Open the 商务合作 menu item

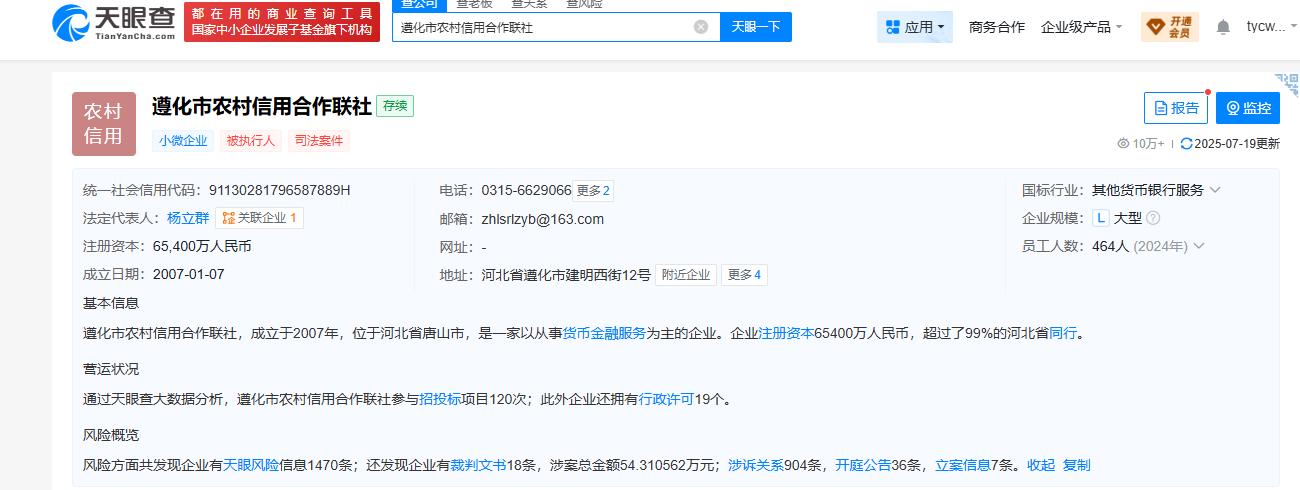point(997,27)
